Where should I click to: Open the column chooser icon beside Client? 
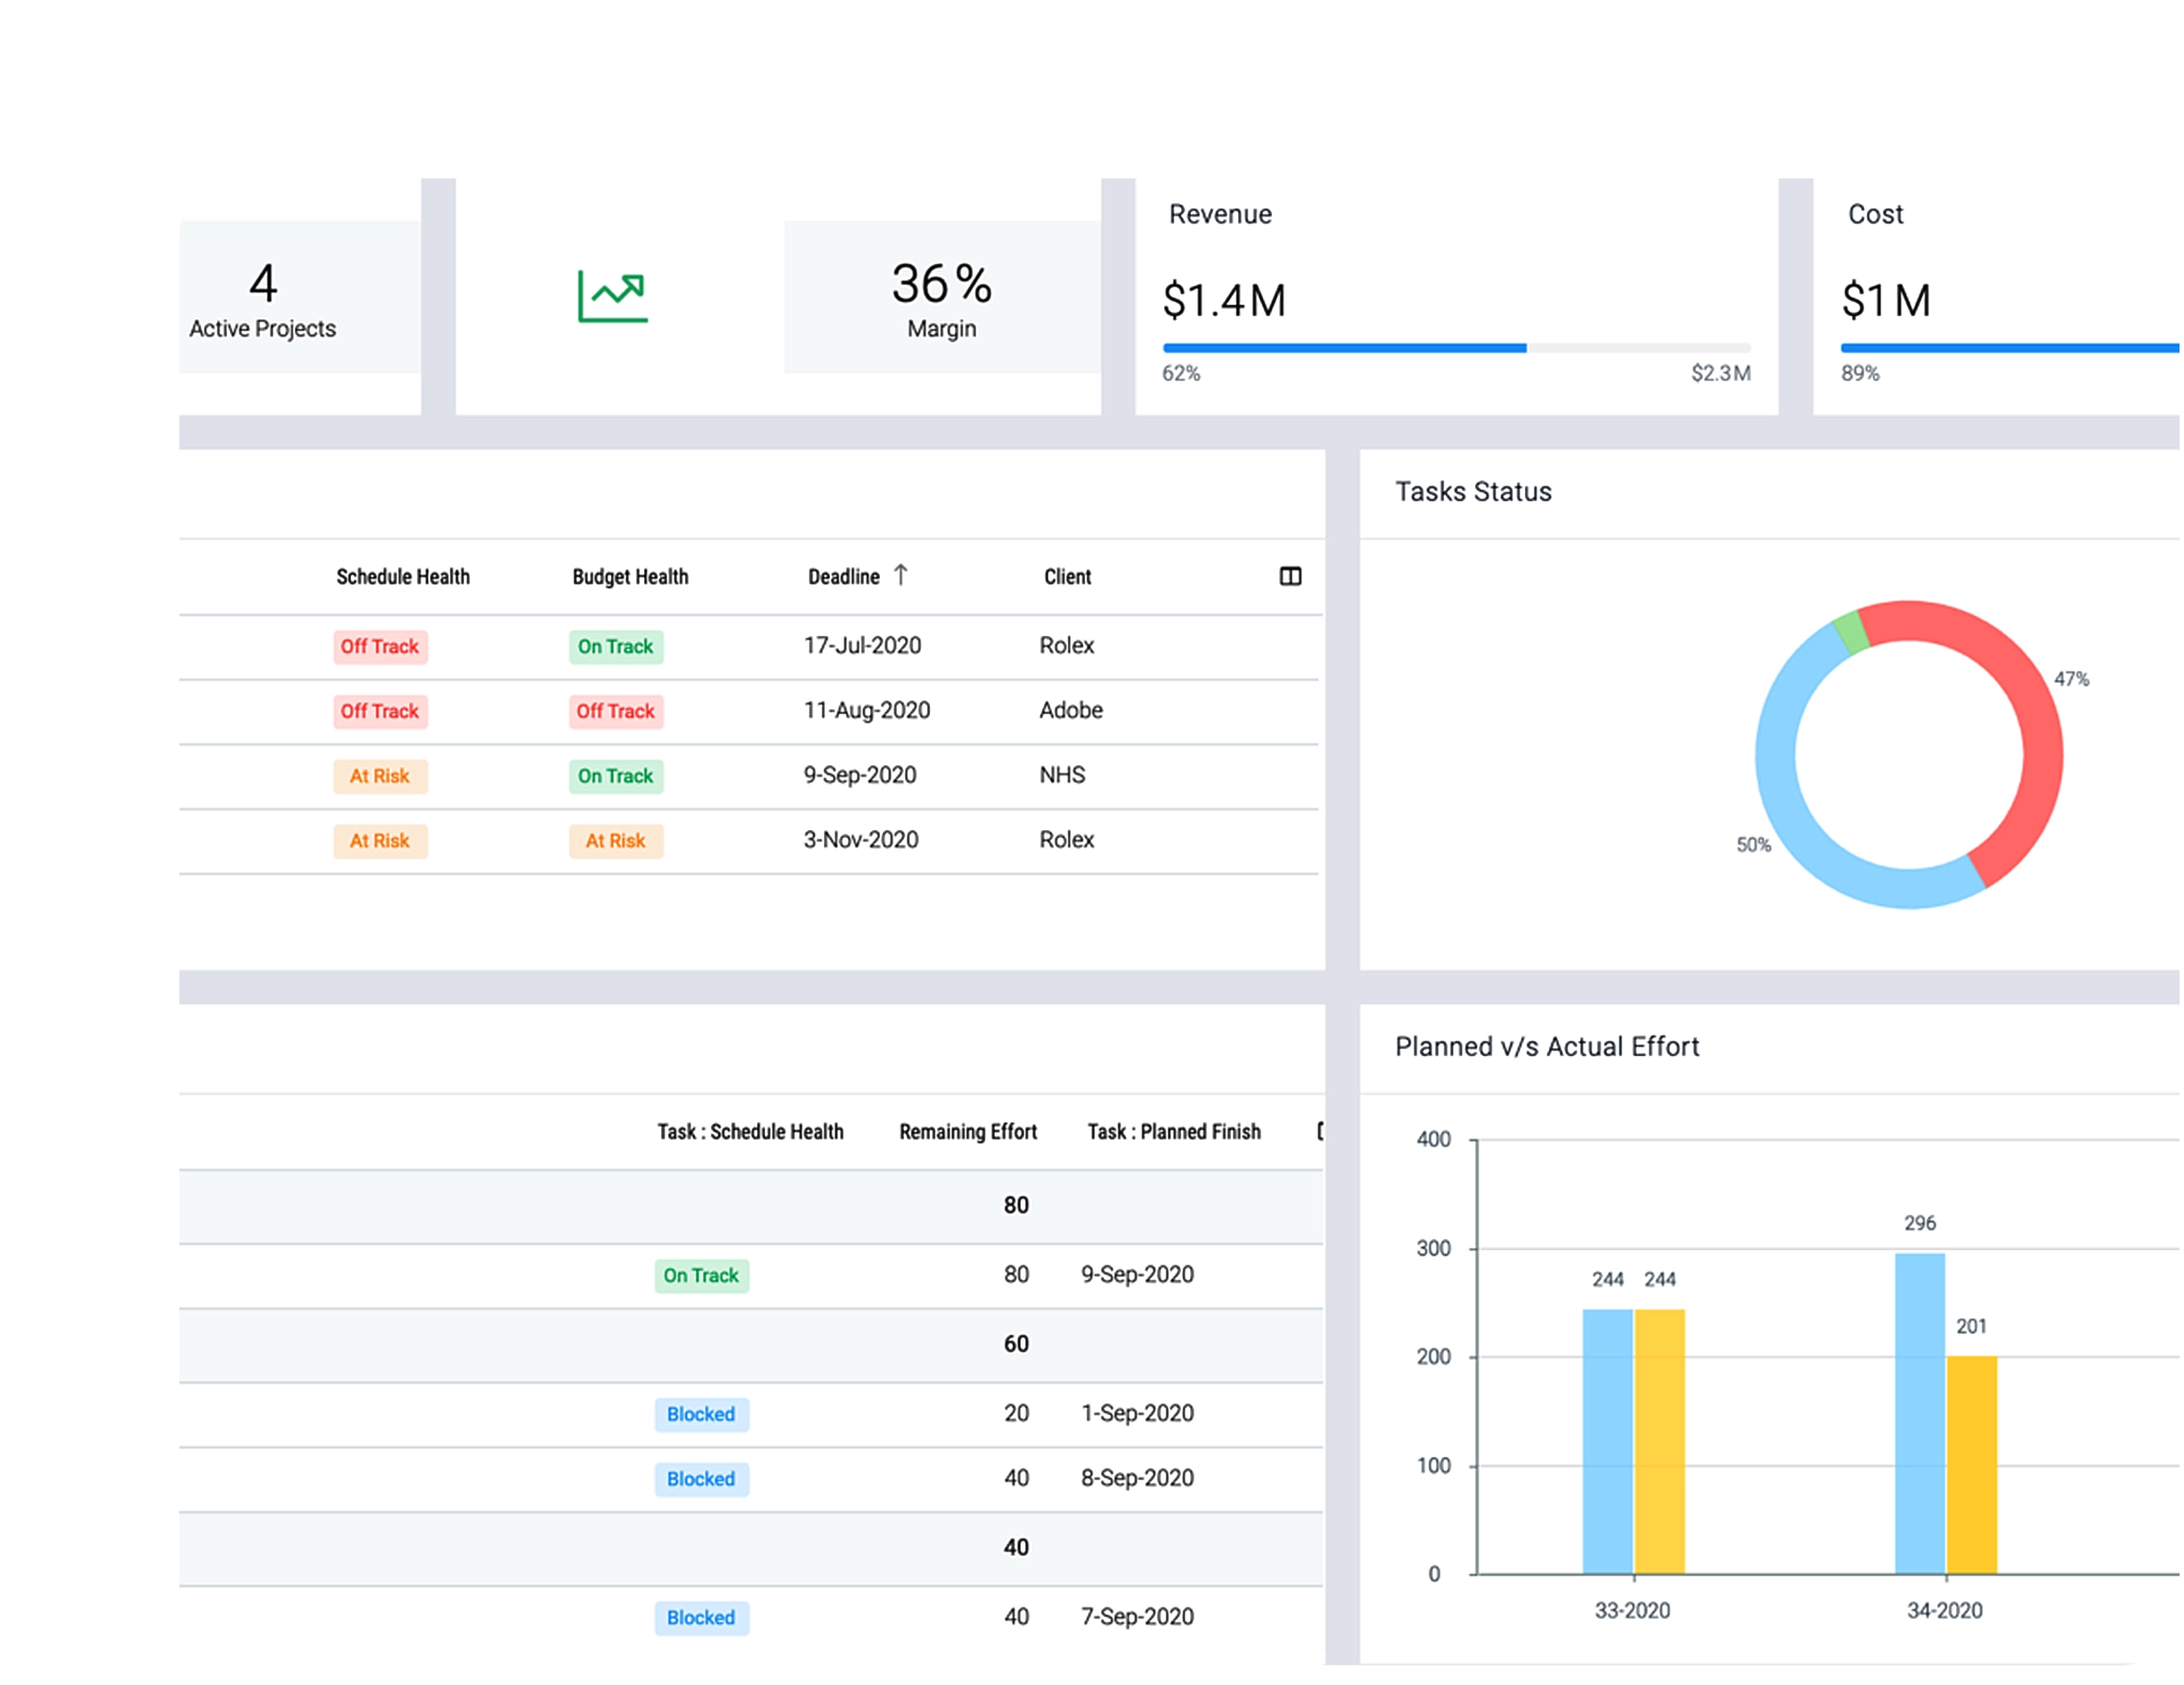point(1290,576)
